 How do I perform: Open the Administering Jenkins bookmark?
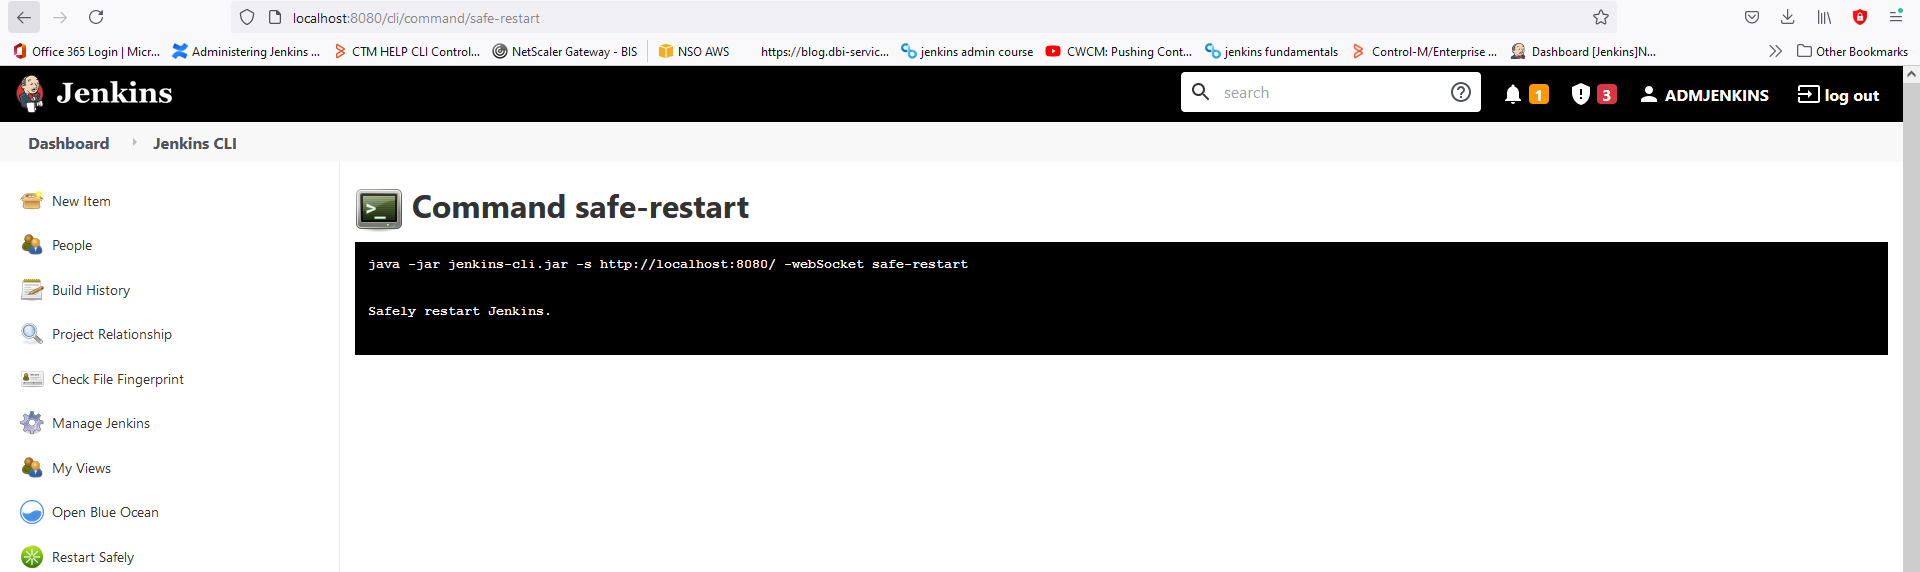[x=247, y=51]
